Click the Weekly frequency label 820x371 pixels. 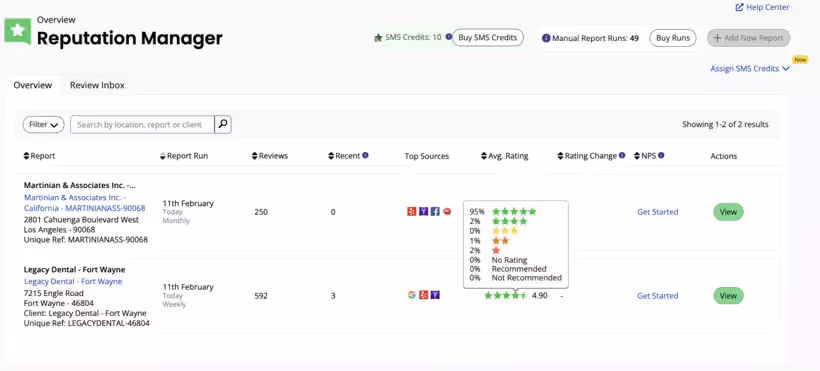point(174,304)
